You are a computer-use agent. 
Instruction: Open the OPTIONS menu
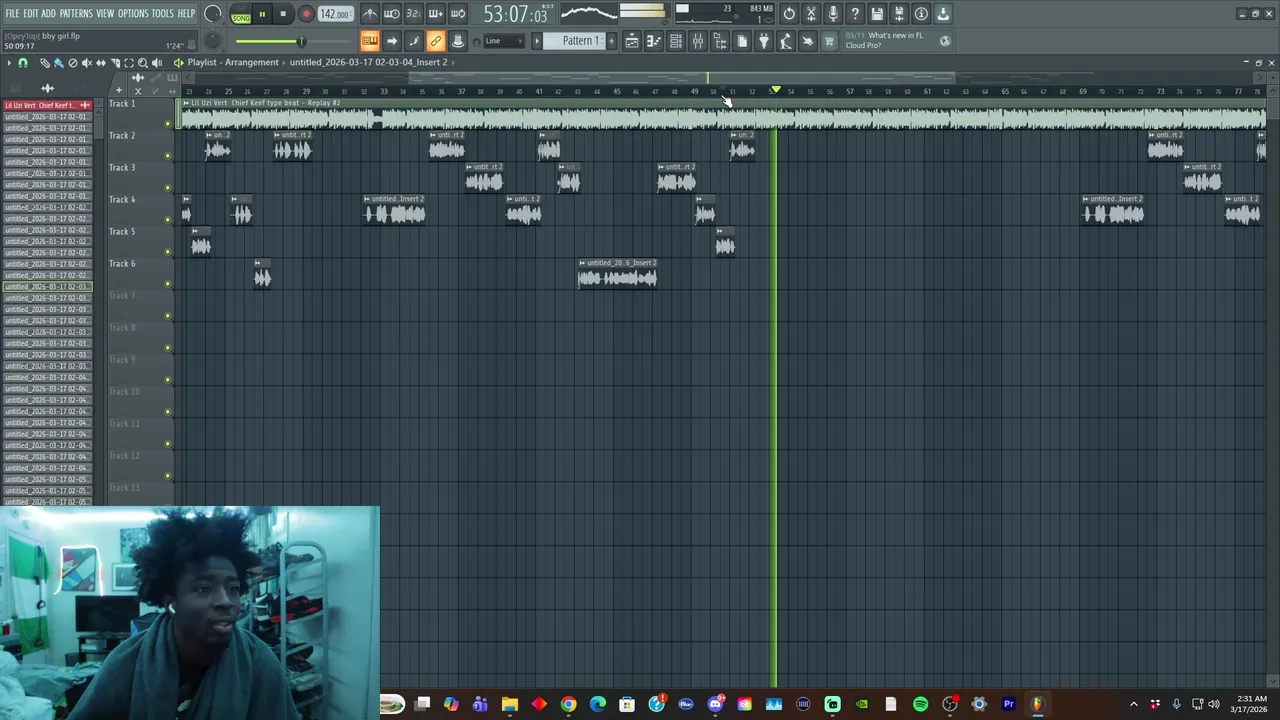coord(133,14)
